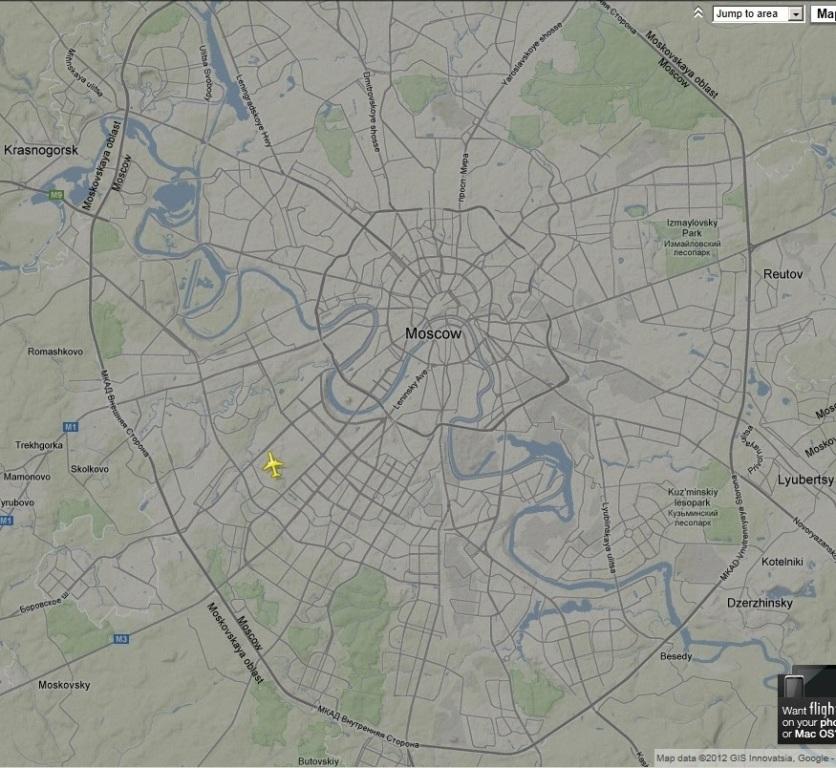Select the yellow airplane on the map
Image resolution: width=836 pixels, height=768 pixels.
(x=274, y=466)
